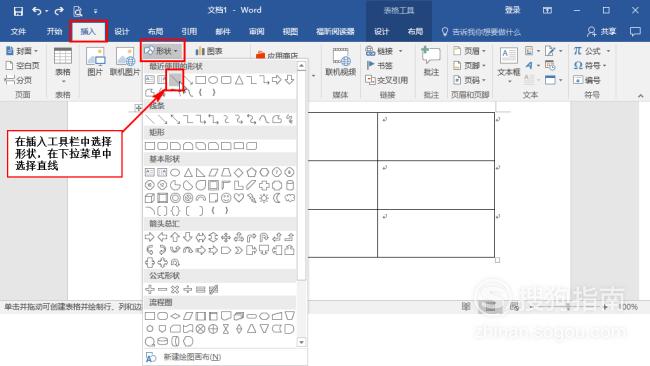Select the flowchart Decision diamond shape
This screenshot has height=366, width=650.
175,316
